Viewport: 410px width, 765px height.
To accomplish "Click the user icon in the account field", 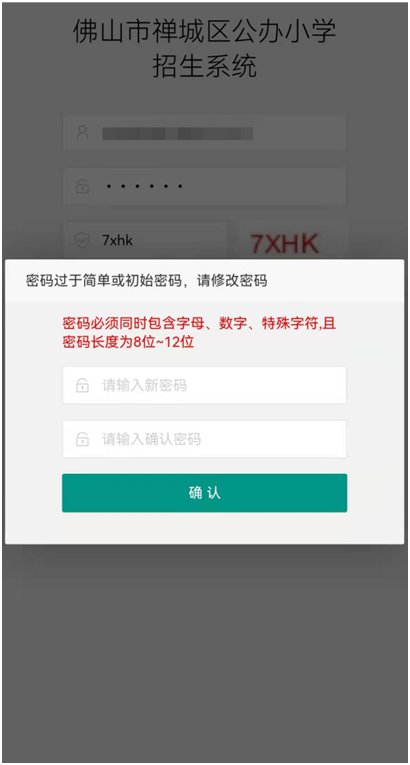I will point(83,133).
